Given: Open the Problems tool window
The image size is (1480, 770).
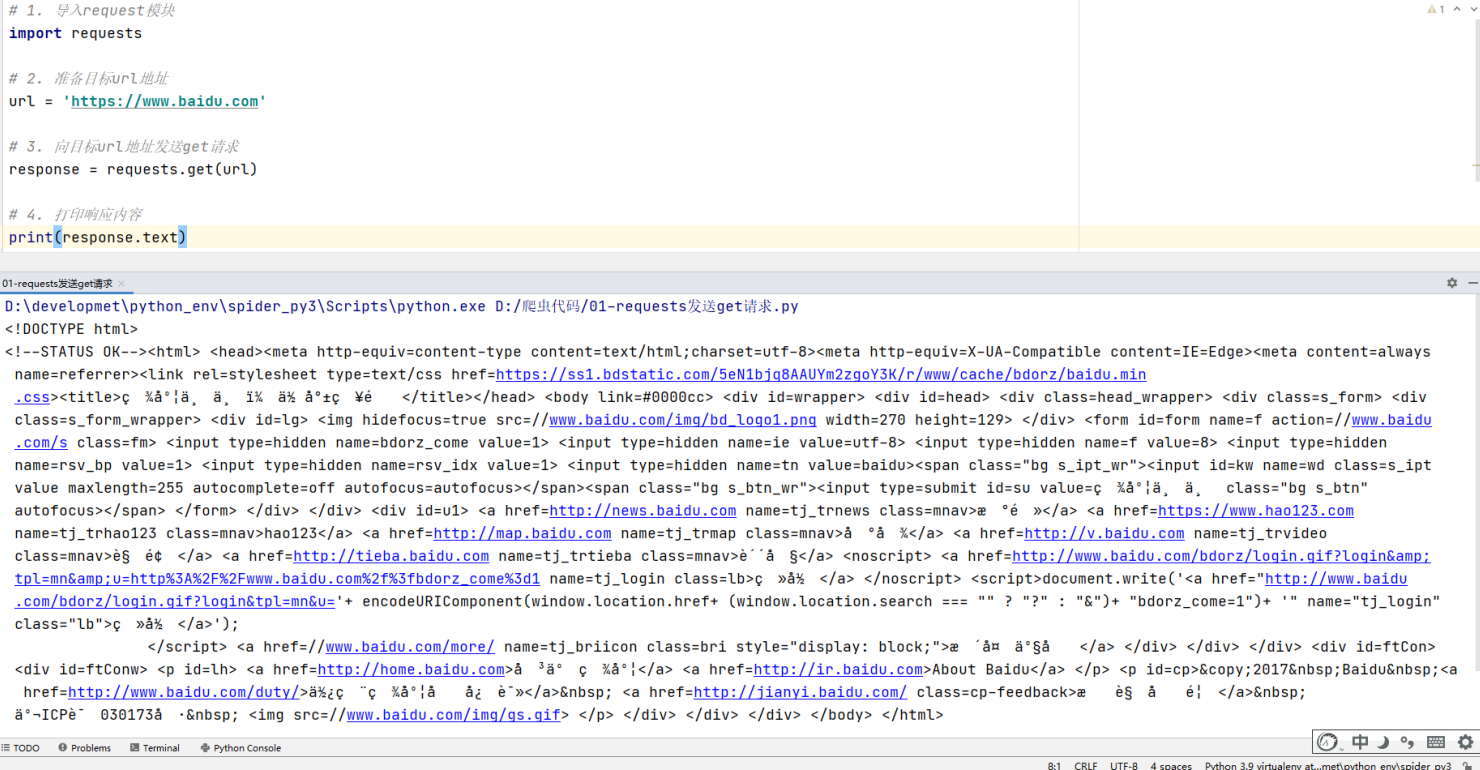Looking at the screenshot, I should (x=85, y=748).
